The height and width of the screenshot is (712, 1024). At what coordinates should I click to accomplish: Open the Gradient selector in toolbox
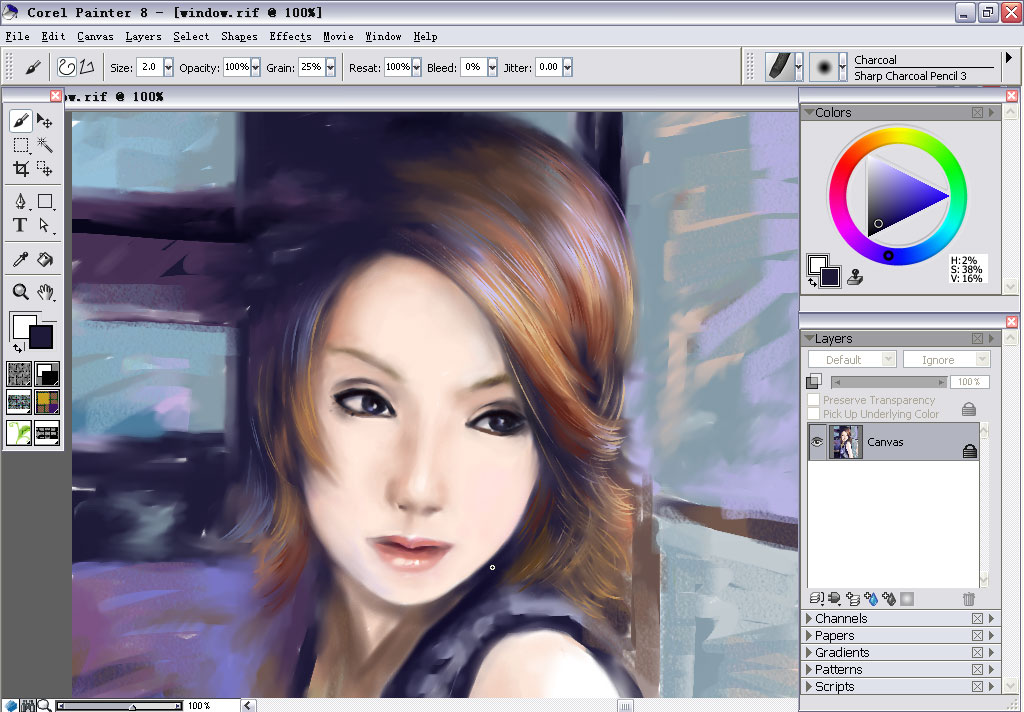47,374
